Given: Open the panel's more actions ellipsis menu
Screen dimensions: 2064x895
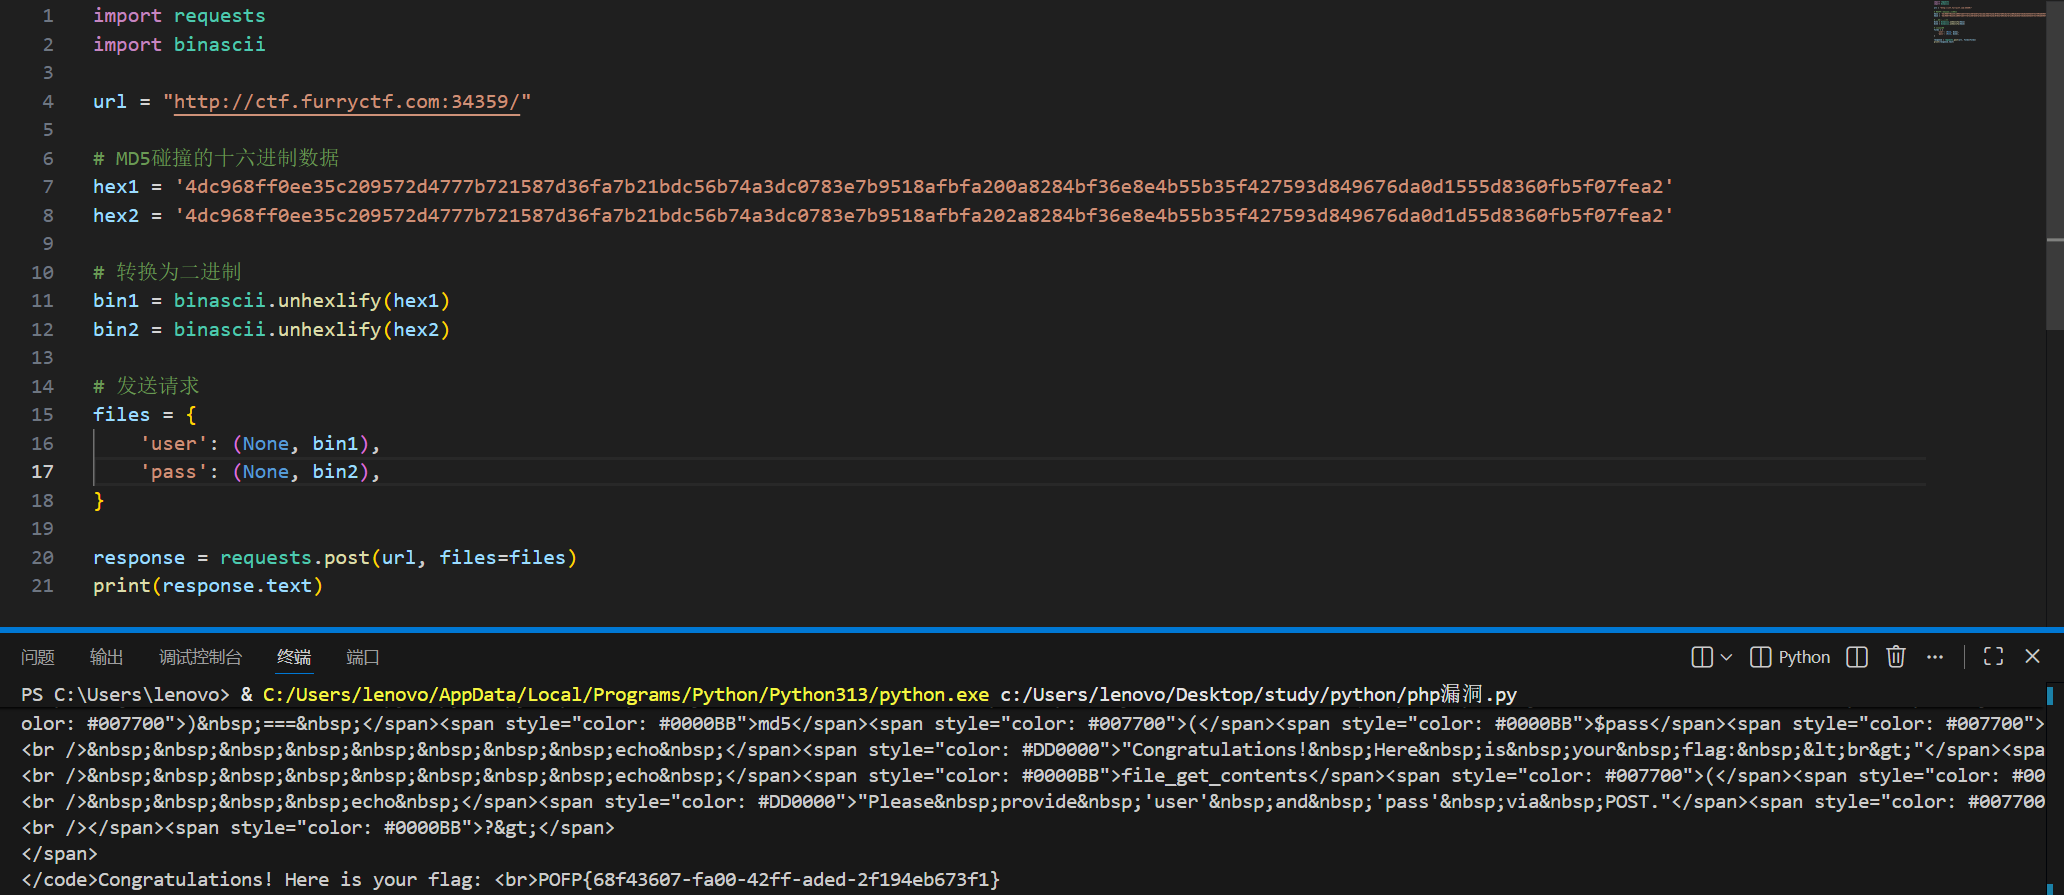Looking at the screenshot, I should click(x=1935, y=657).
